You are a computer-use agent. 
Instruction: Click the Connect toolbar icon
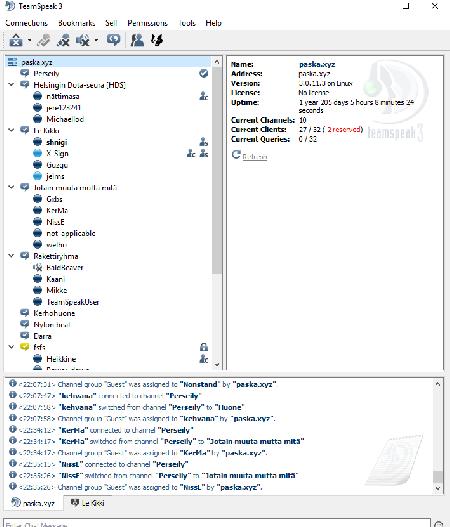[16, 40]
